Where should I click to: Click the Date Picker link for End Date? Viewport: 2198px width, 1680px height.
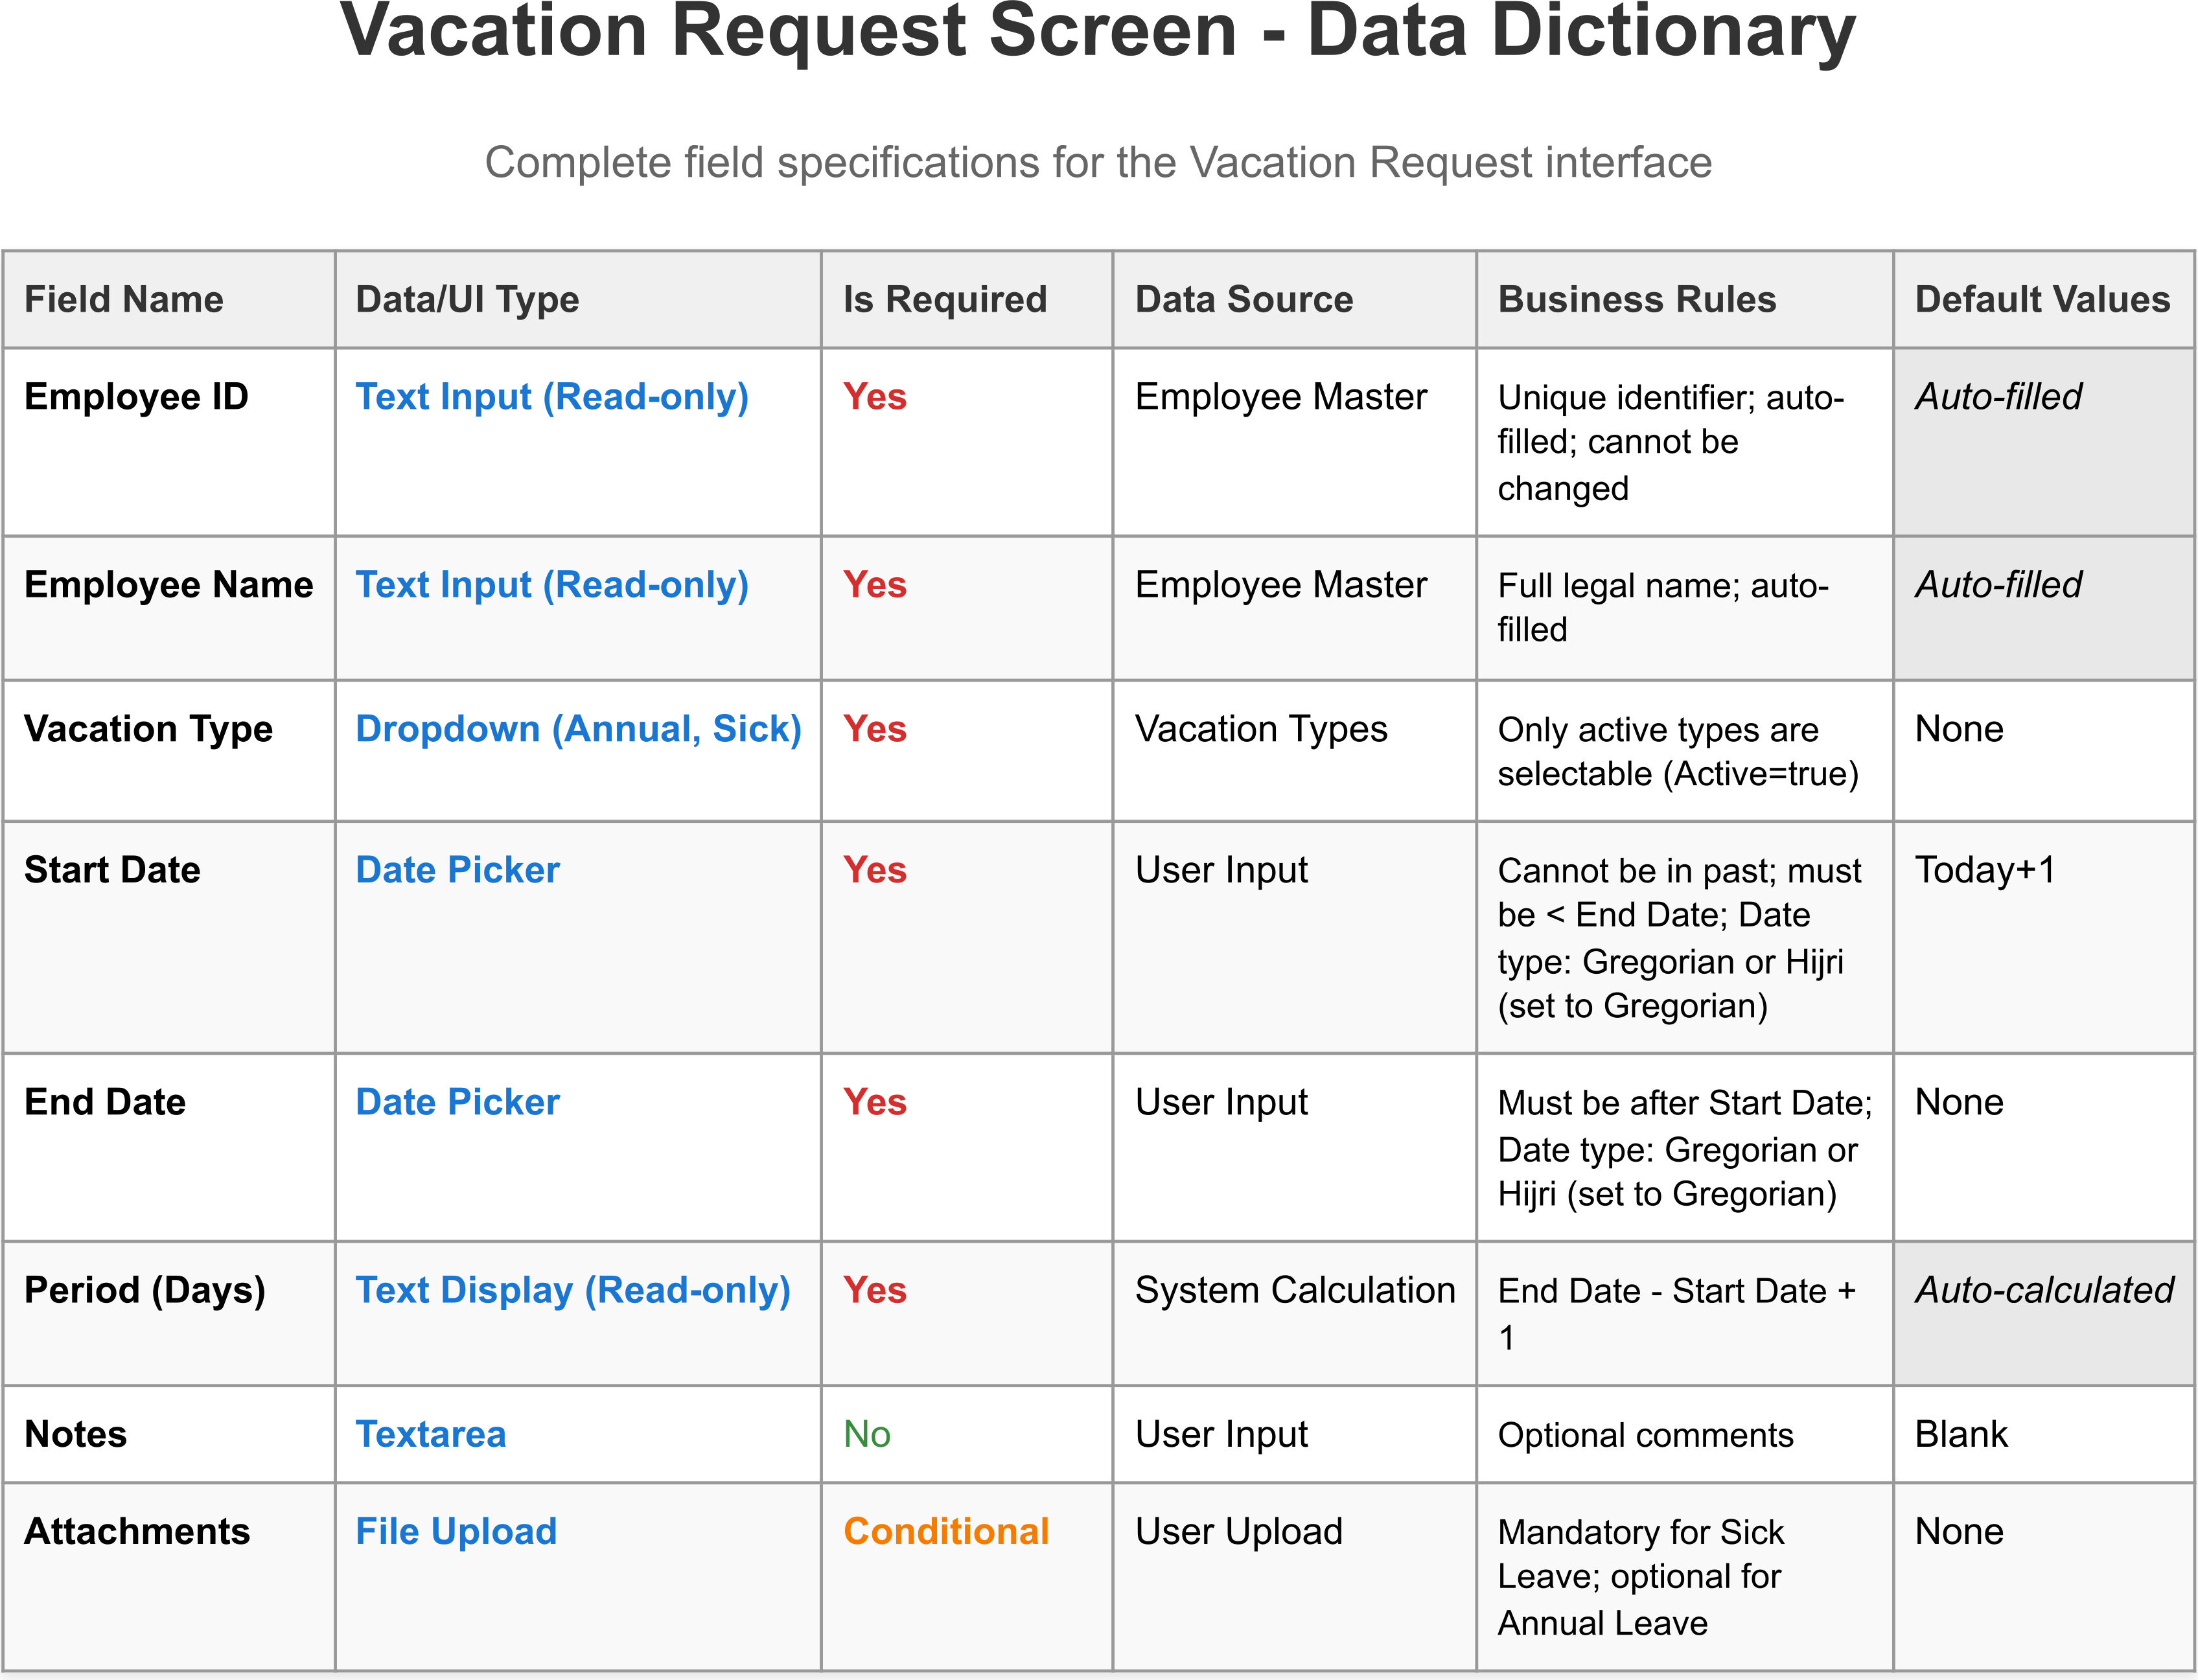(457, 1102)
